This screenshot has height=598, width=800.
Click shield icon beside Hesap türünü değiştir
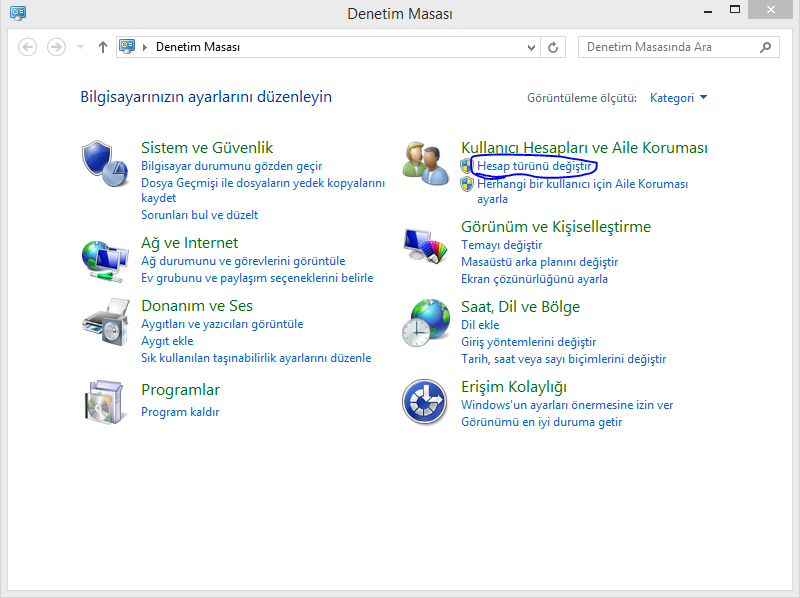tap(466, 166)
